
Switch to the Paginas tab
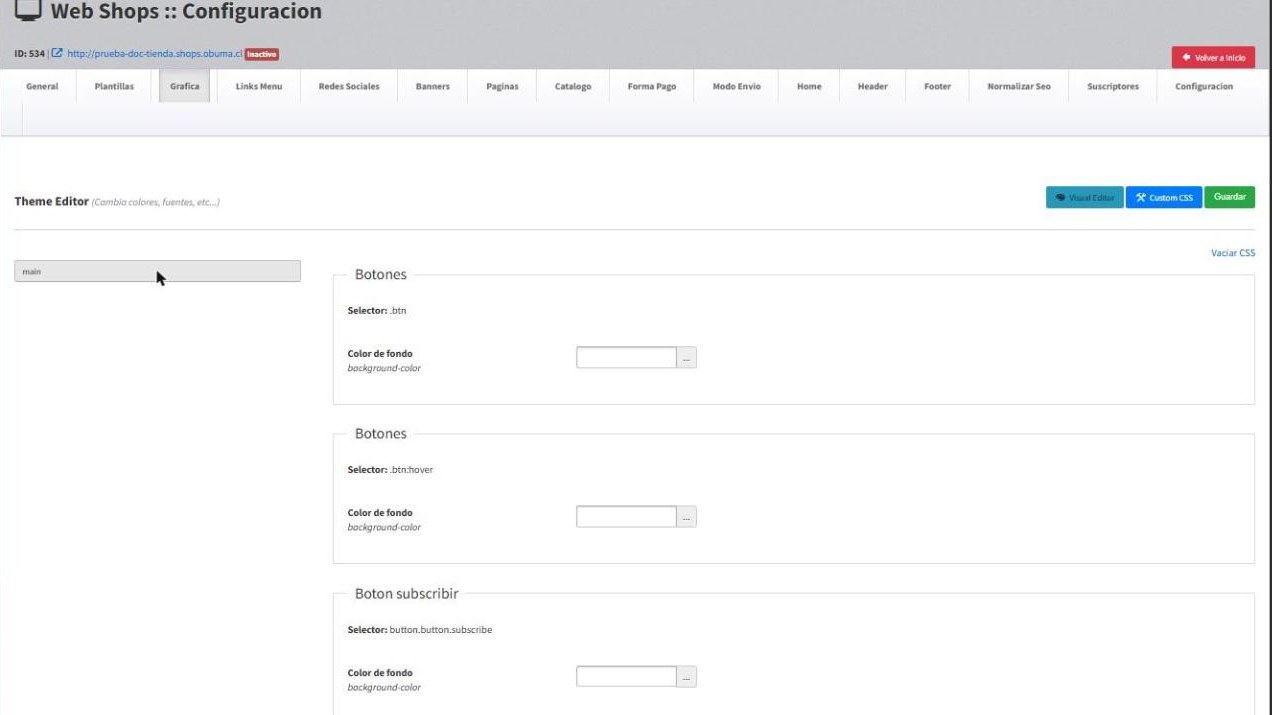tap(502, 86)
